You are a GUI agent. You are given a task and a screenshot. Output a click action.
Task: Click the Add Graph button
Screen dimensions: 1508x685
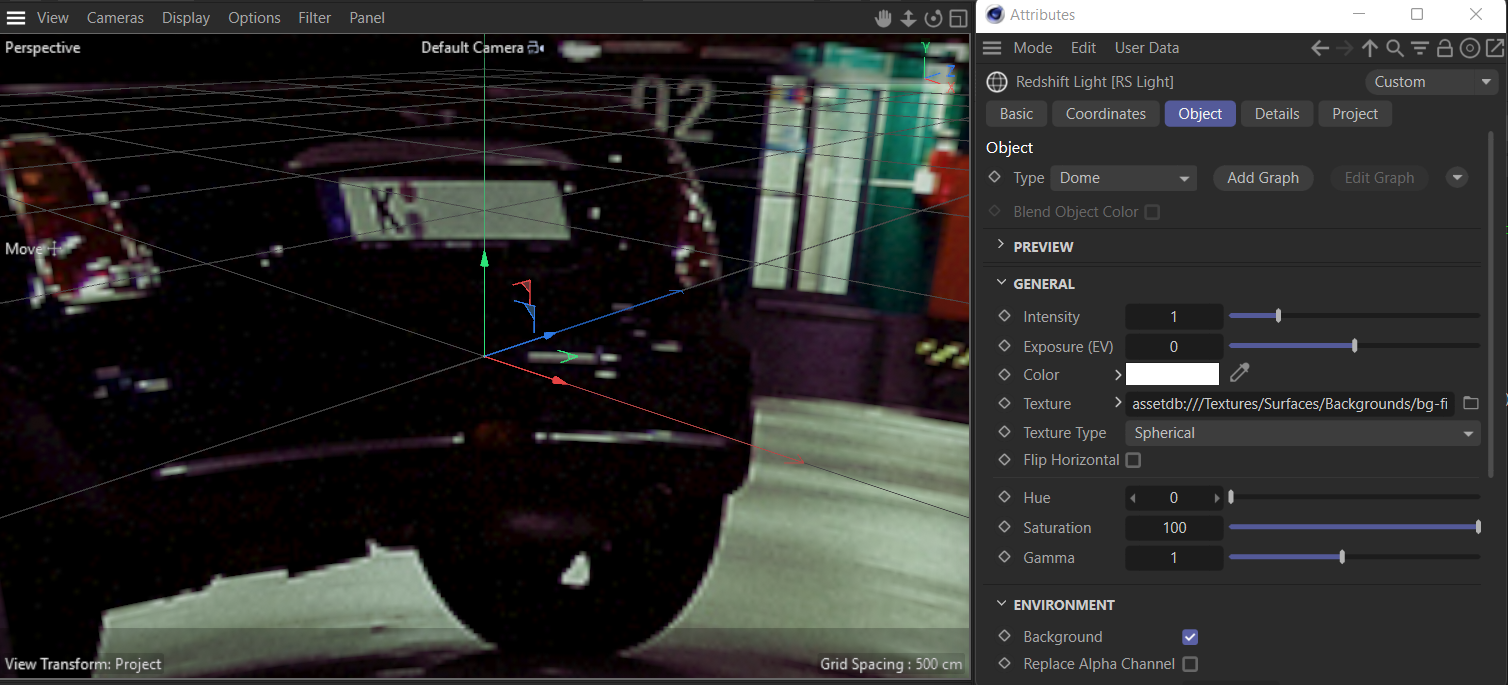[x=1263, y=178]
